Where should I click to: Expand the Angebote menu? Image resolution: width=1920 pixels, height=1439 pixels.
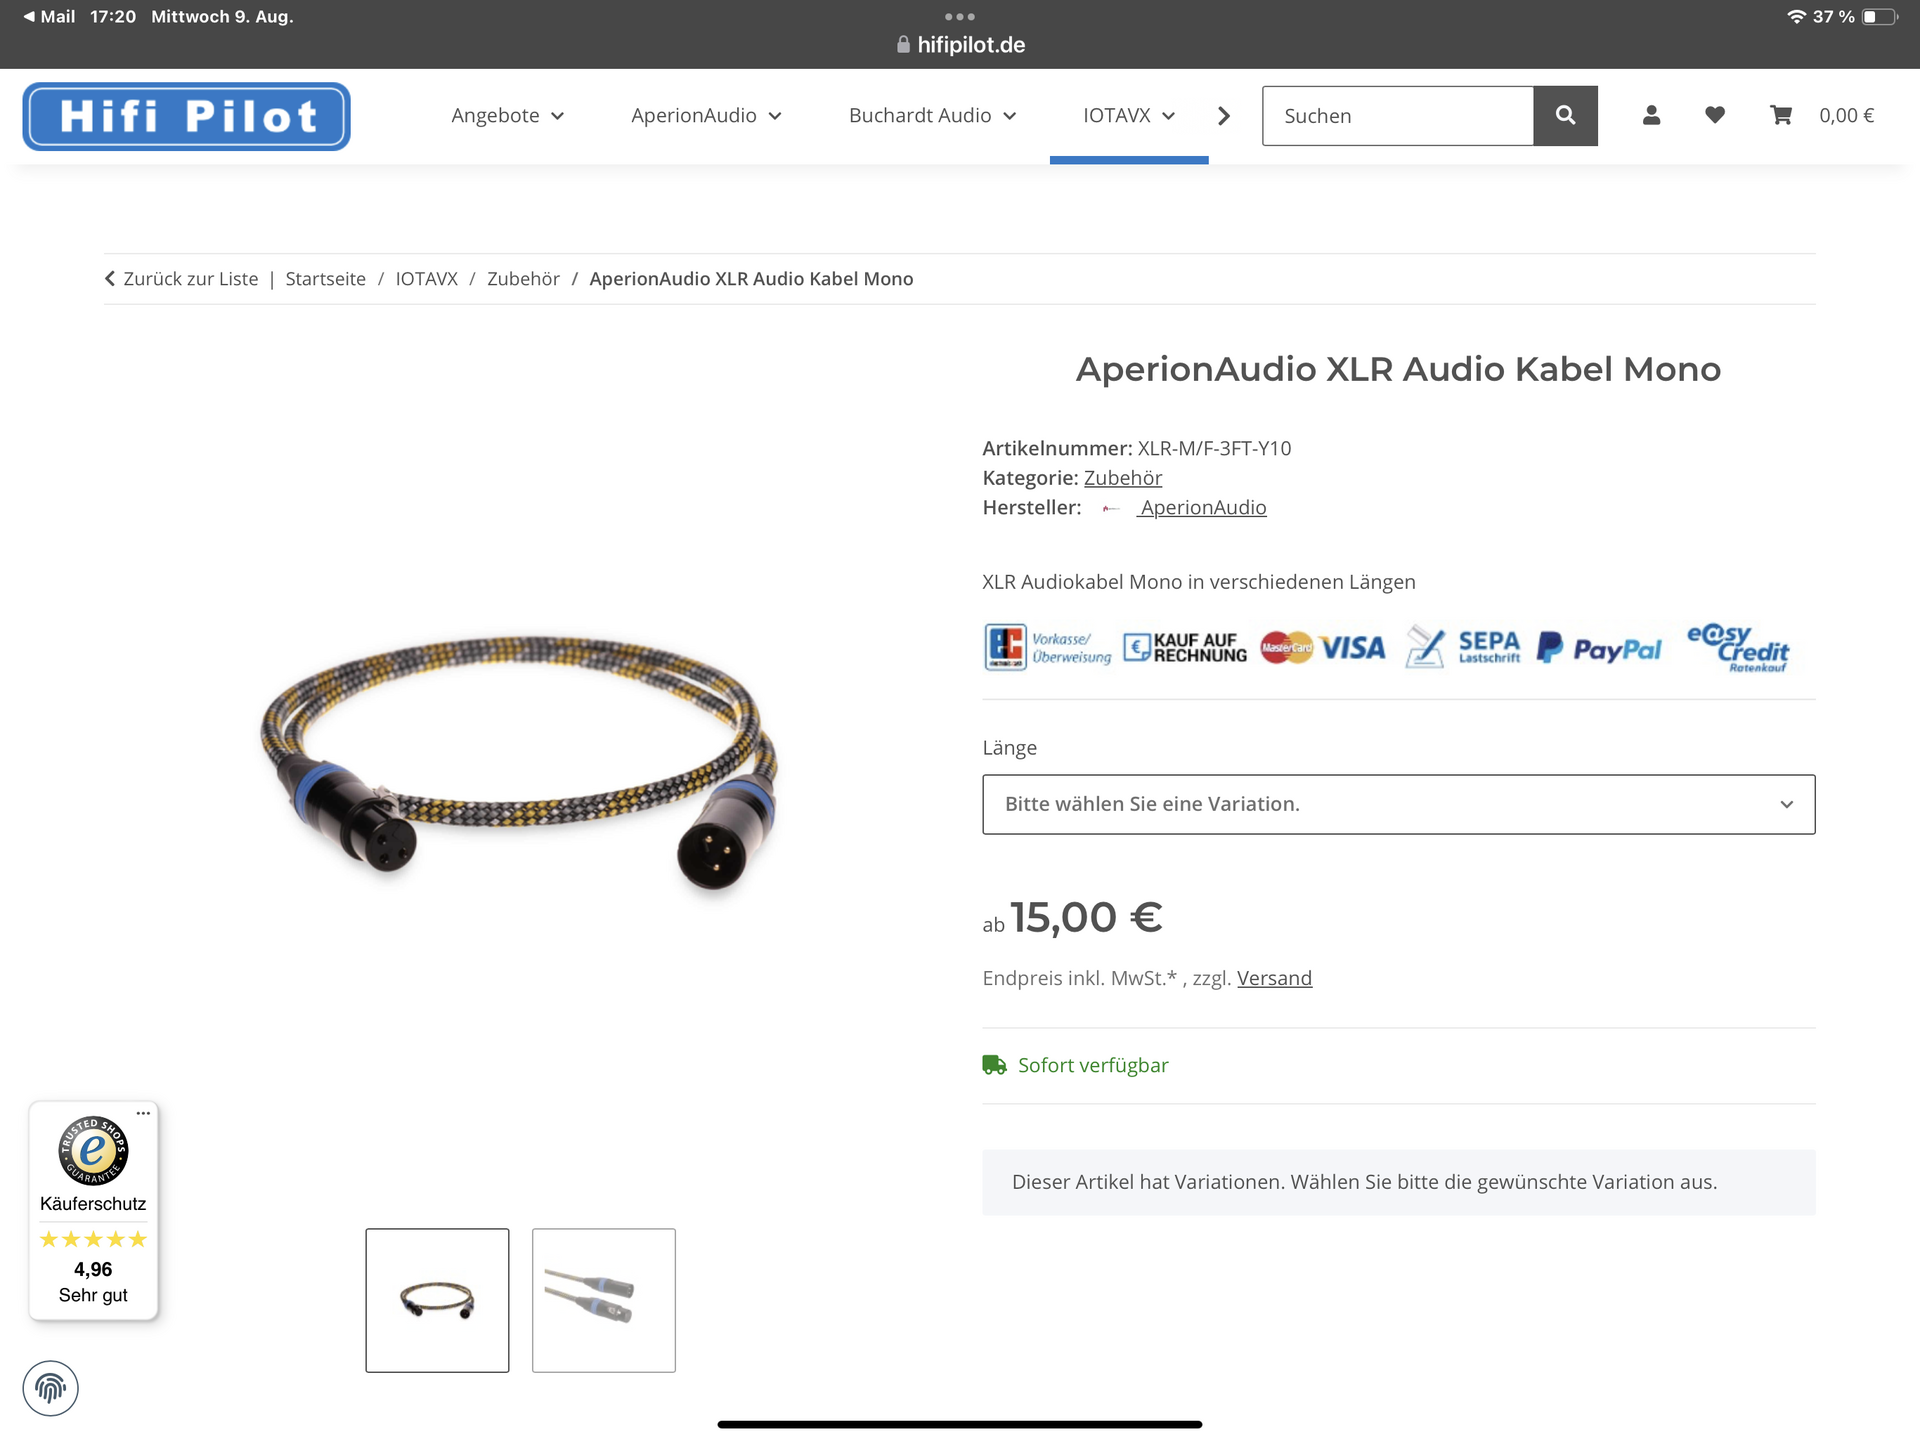pyautogui.click(x=507, y=116)
